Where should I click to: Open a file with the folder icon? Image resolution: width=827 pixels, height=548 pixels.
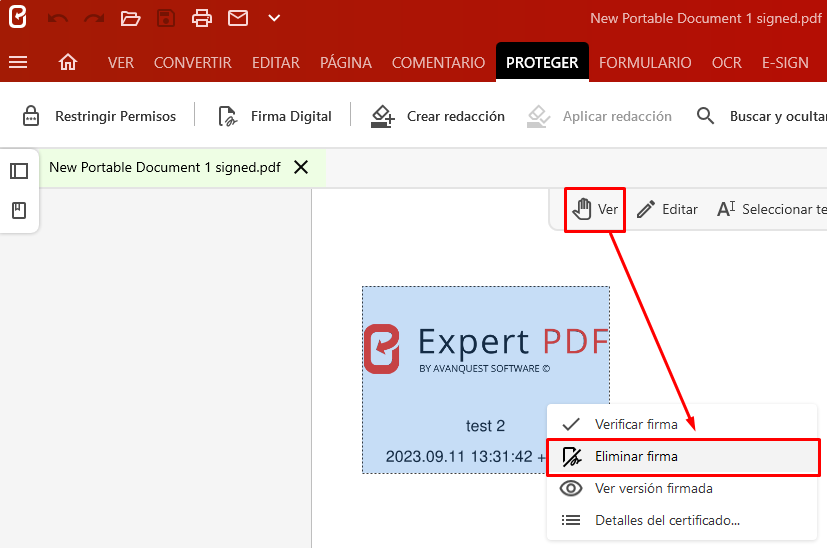[x=130, y=18]
